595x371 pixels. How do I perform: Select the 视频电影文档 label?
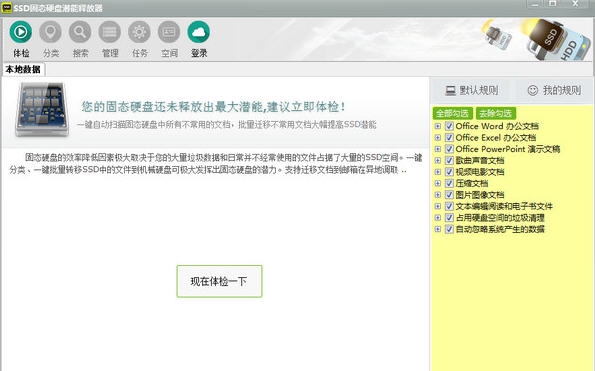tap(480, 172)
